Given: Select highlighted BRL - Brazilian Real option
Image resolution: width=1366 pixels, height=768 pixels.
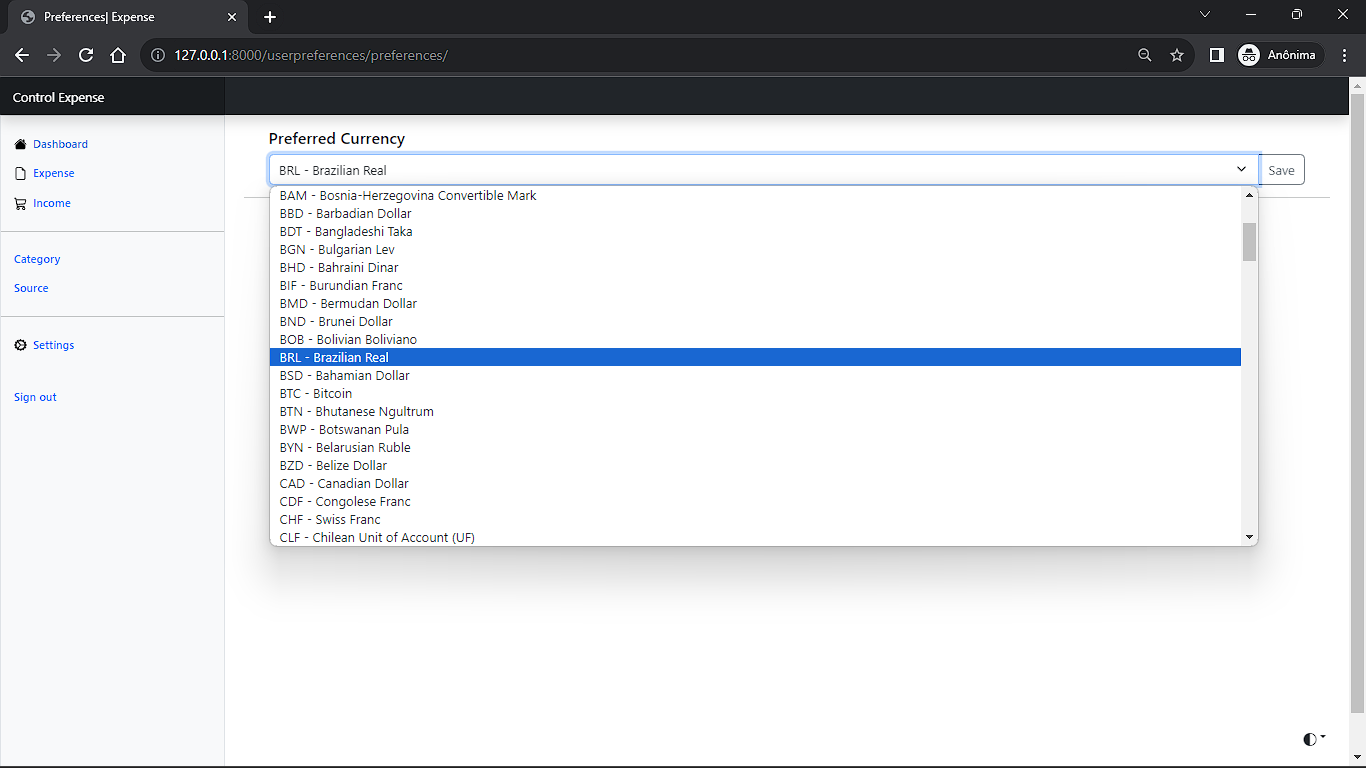Looking at the screenshot, I should (755, 357).
